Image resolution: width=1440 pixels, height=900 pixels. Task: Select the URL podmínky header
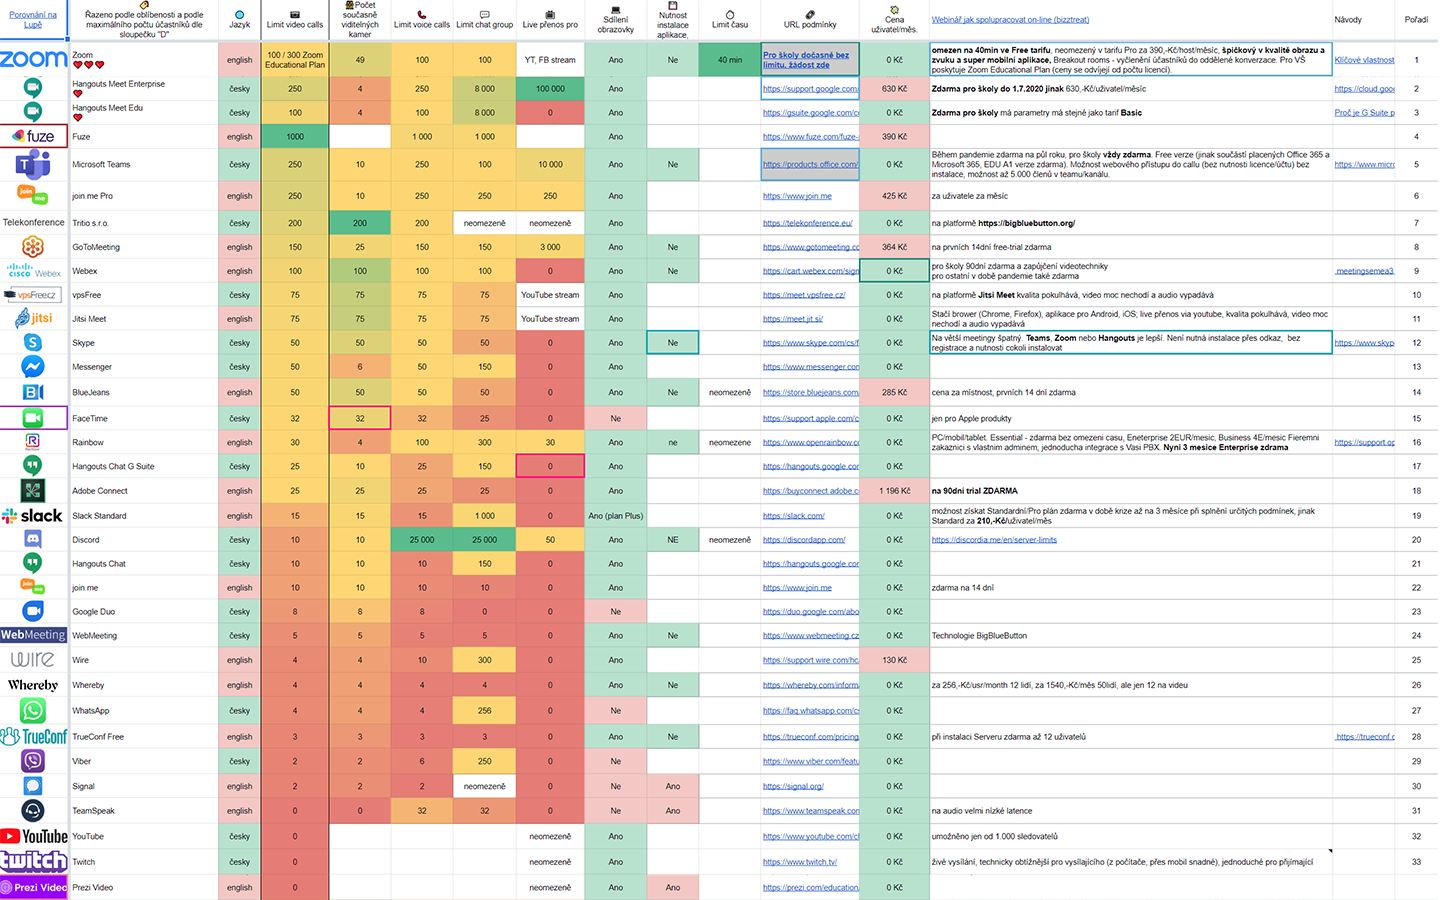coord(810,19)
